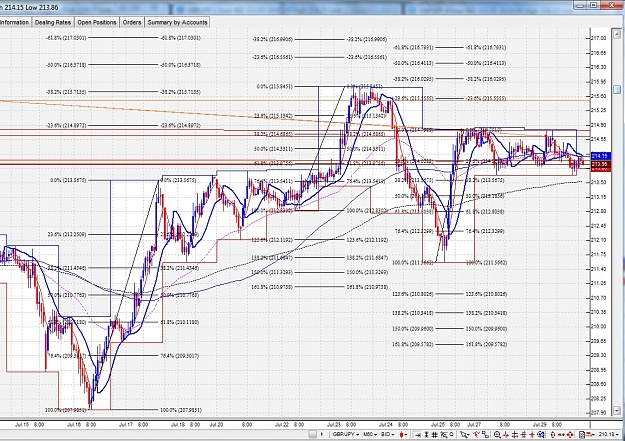Maximize the chart window
This screenshot has width=625, height=441.
(594, 5)
